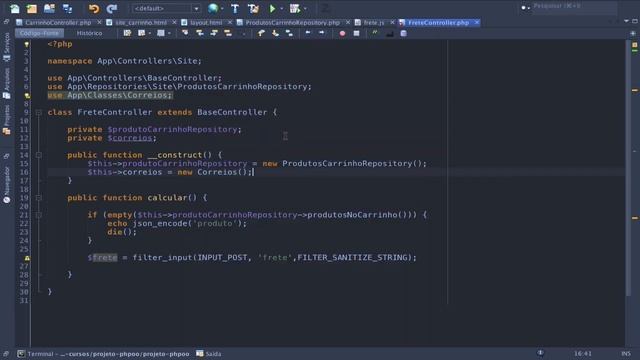Screen dimensions: 640x360
Task: Close the CarrinhoController.php tab
Action: click(99, 22)
